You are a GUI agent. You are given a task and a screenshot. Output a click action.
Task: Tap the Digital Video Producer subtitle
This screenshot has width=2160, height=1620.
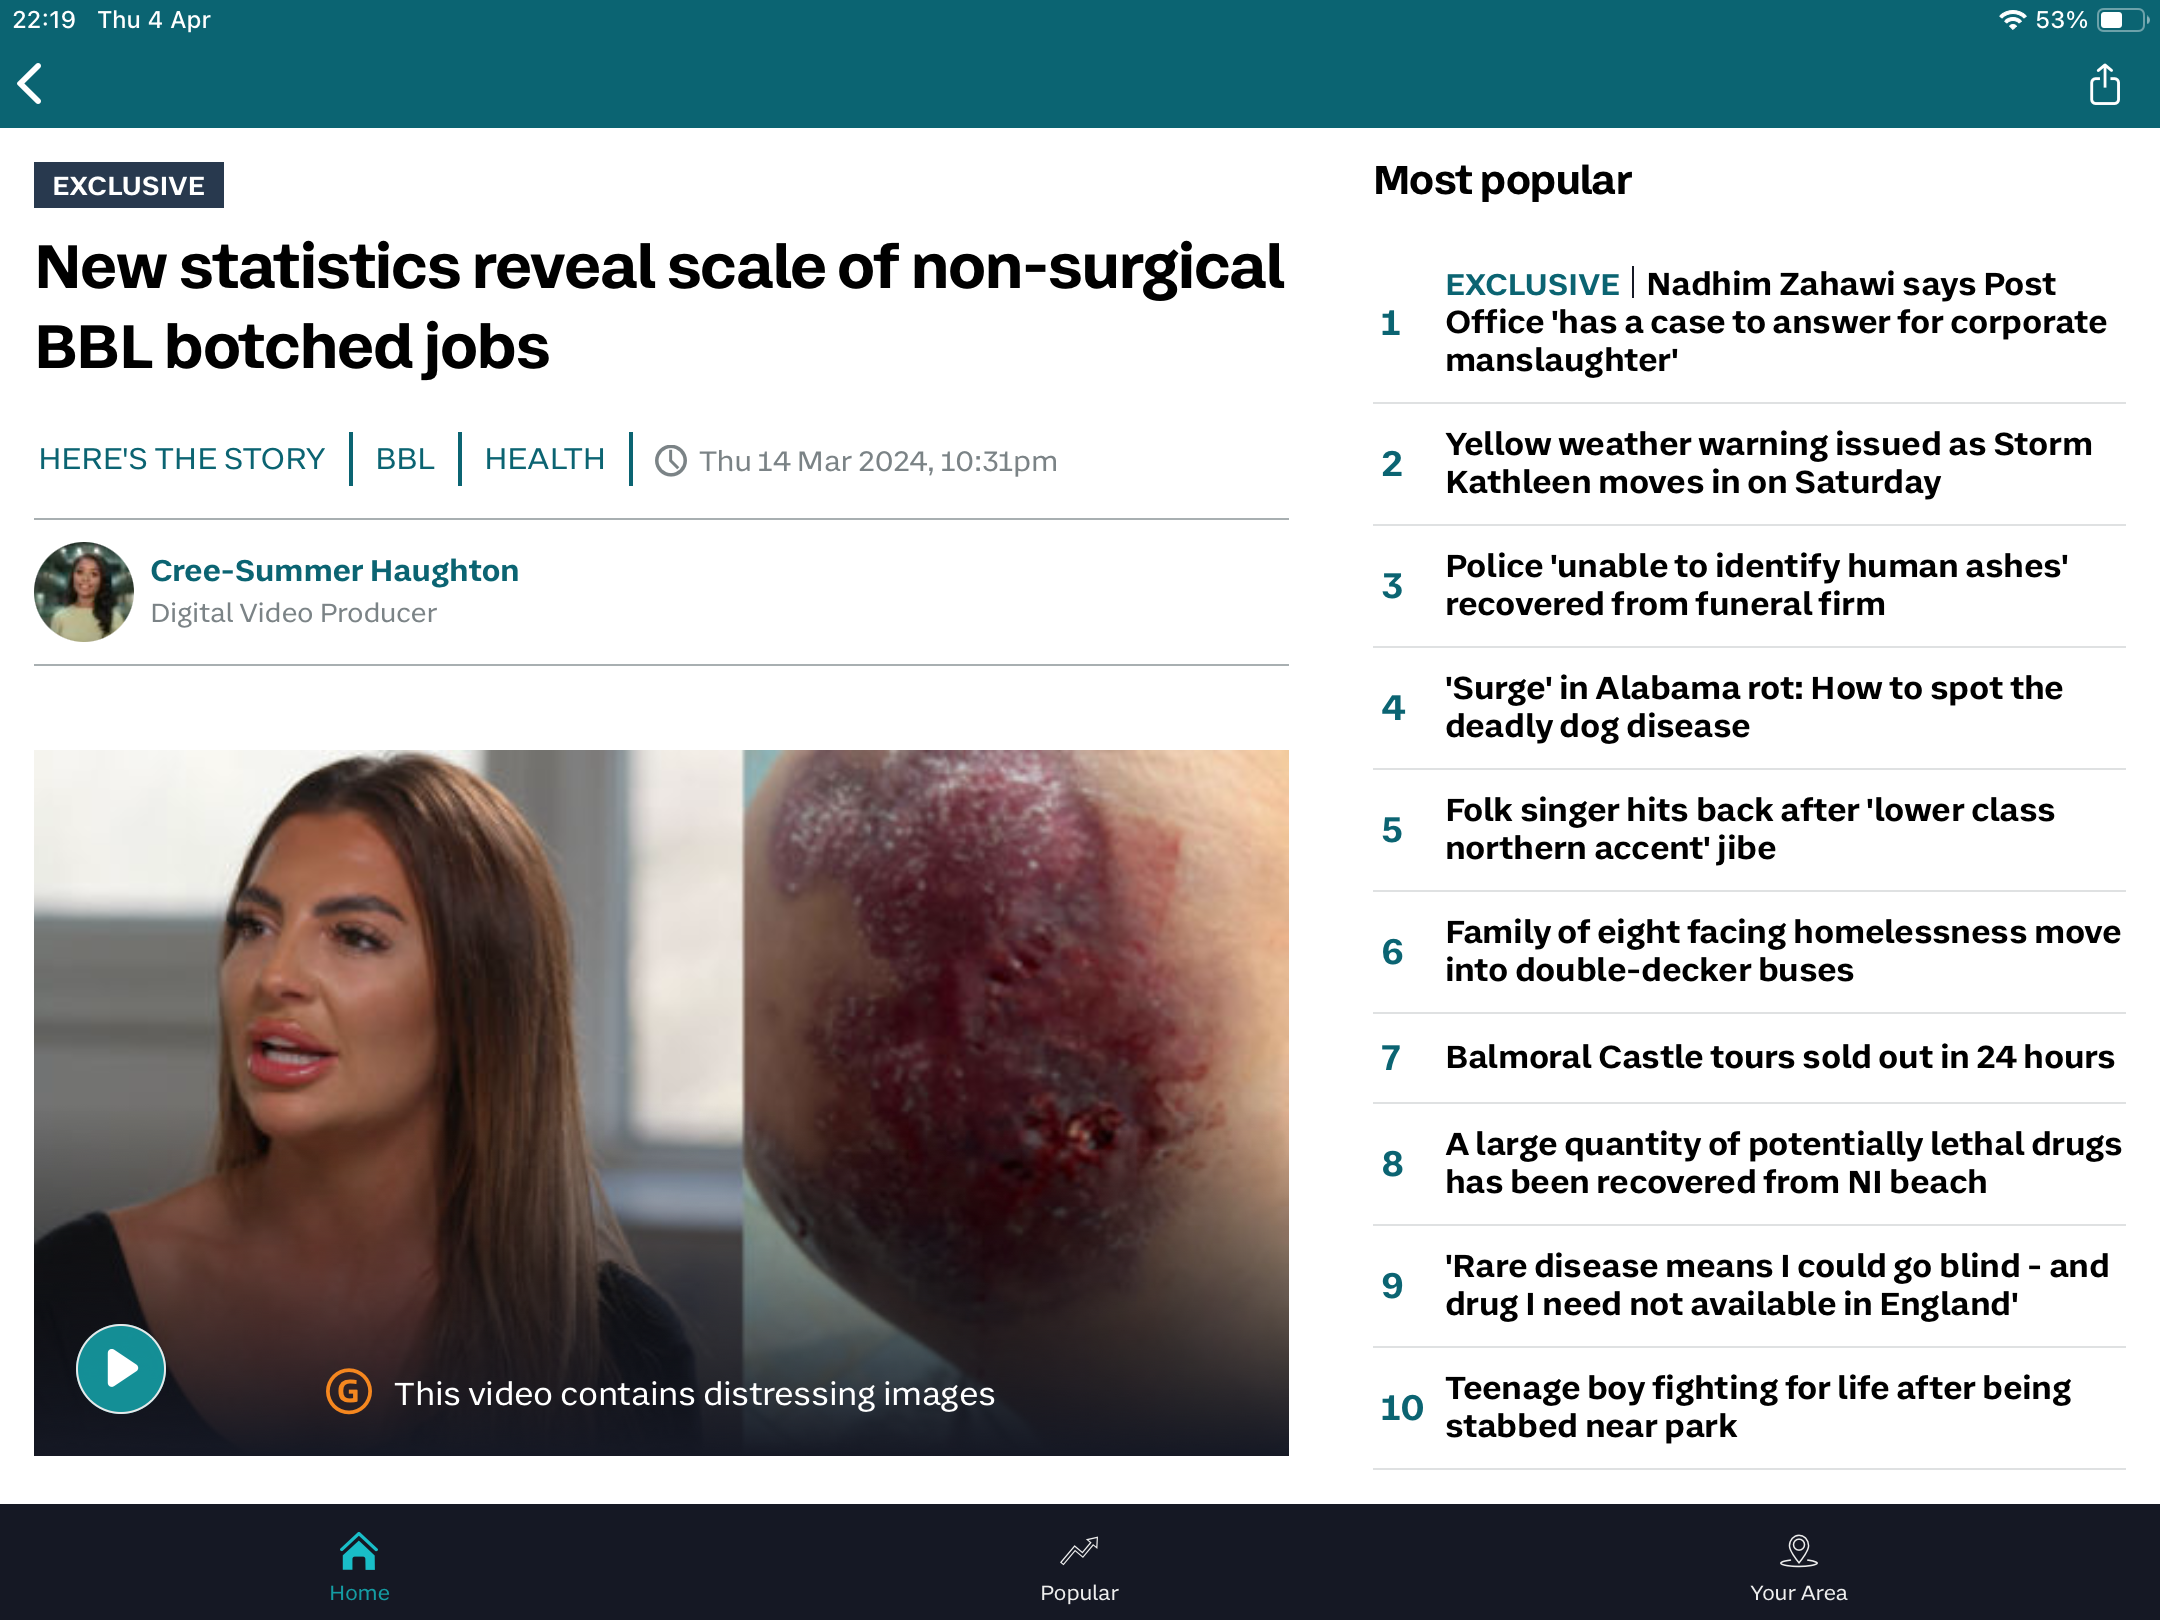pyautogui.click(x=294, y=613)
